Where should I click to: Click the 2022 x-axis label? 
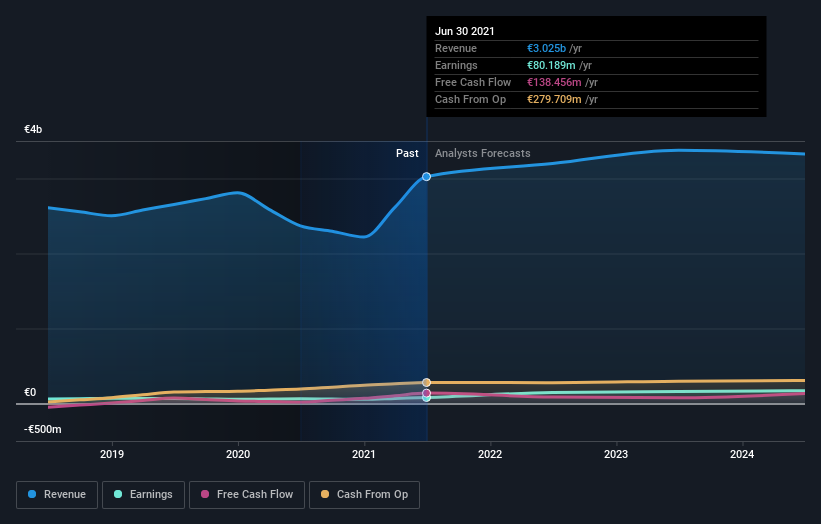pyautogui.click(x=490, y=454)
